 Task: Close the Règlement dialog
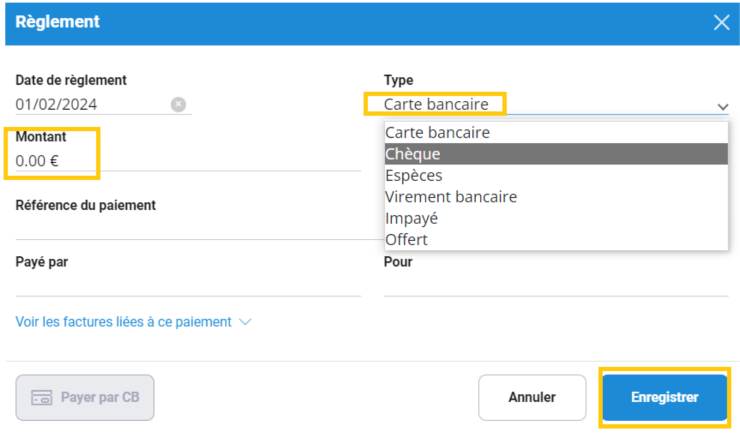point(721,22)
